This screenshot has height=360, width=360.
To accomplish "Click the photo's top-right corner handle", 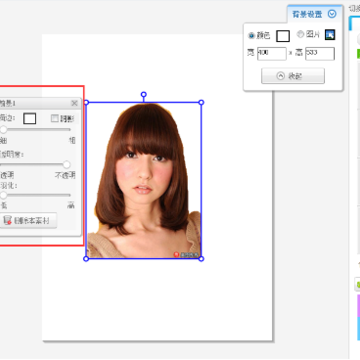I will pyautogui.click(x=201, y=102).
